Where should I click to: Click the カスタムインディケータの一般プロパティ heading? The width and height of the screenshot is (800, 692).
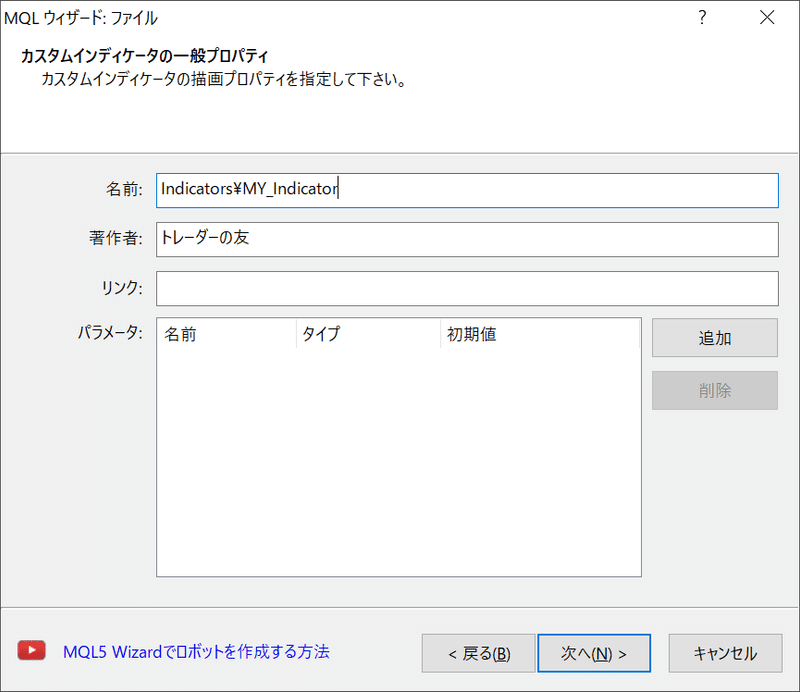click(x=144, y=56)
